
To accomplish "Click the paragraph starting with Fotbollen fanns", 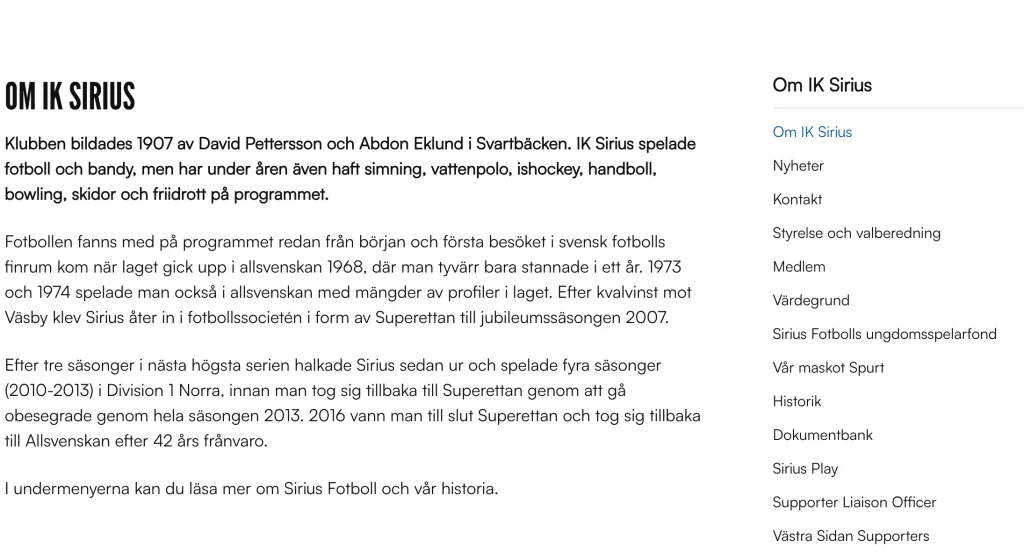I will click(350, 280).
